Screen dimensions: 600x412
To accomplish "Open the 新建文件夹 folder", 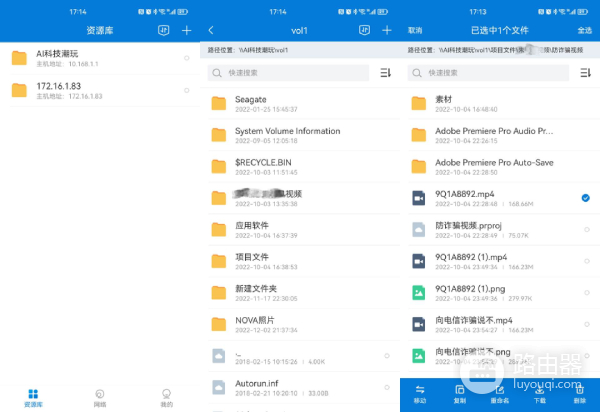I will 300,293.
